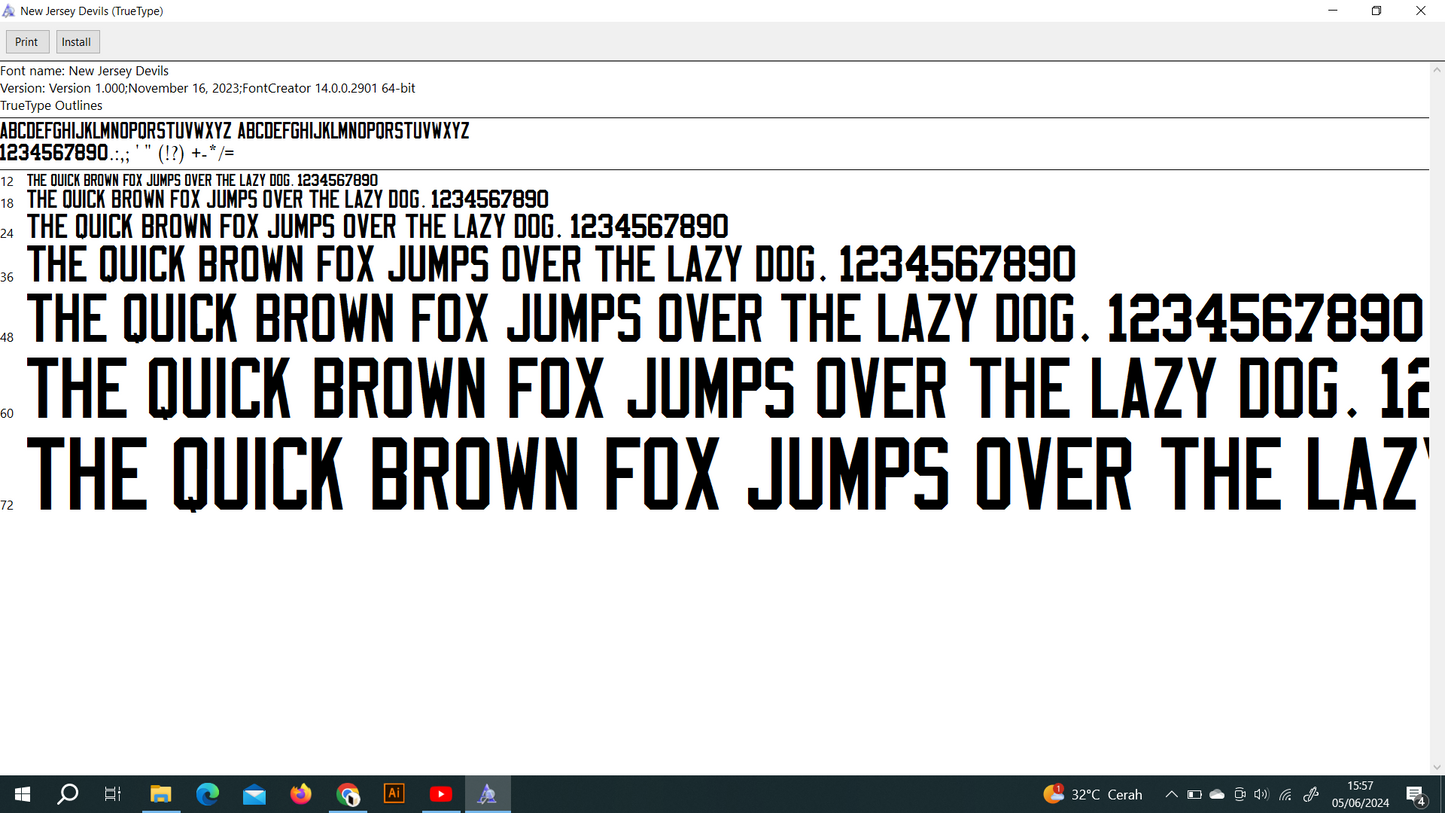Open the Mail app in taskbar
1445x813 pixels.
(x=254, y=794)
